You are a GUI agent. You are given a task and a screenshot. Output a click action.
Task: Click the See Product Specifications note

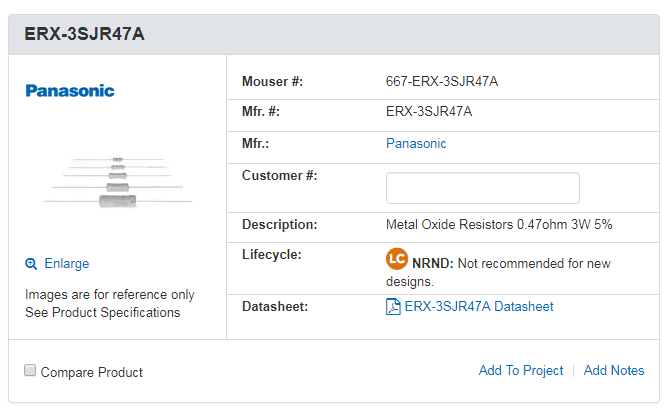pyautogui.click(x=102, y=312)
